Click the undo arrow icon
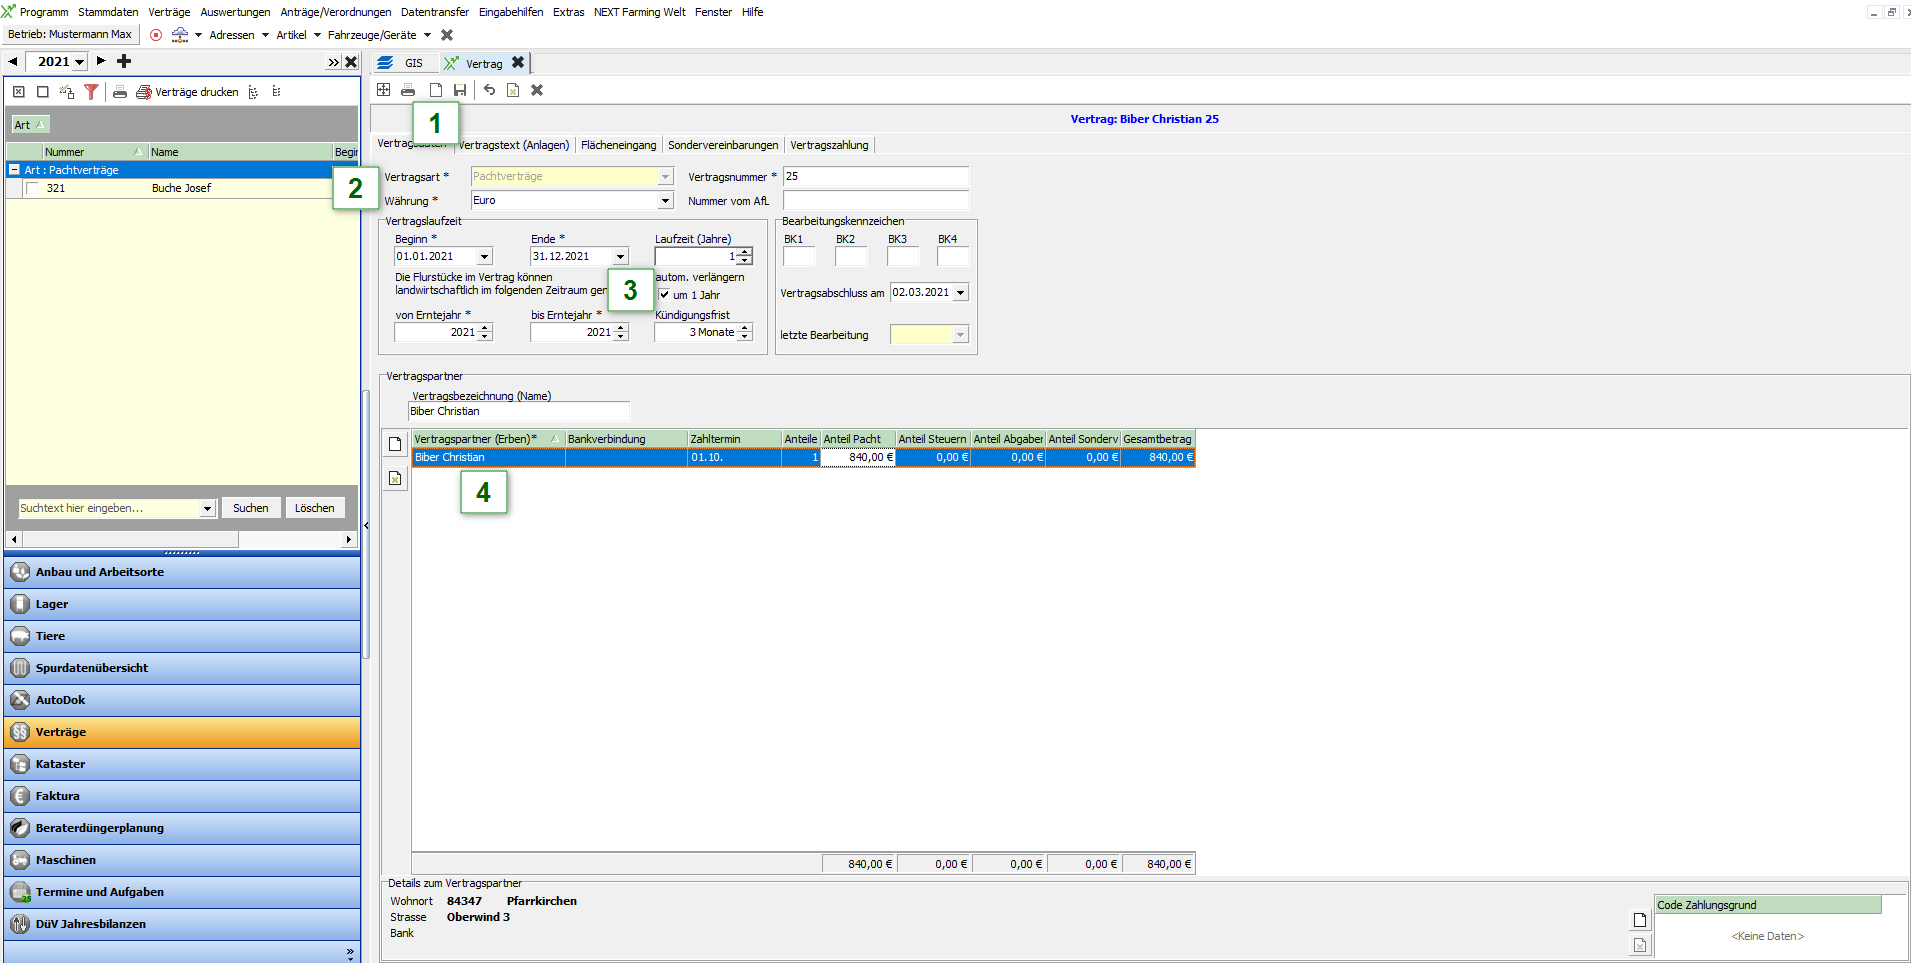The width and height of the screenshot is (1911, 963). point(489,90)
